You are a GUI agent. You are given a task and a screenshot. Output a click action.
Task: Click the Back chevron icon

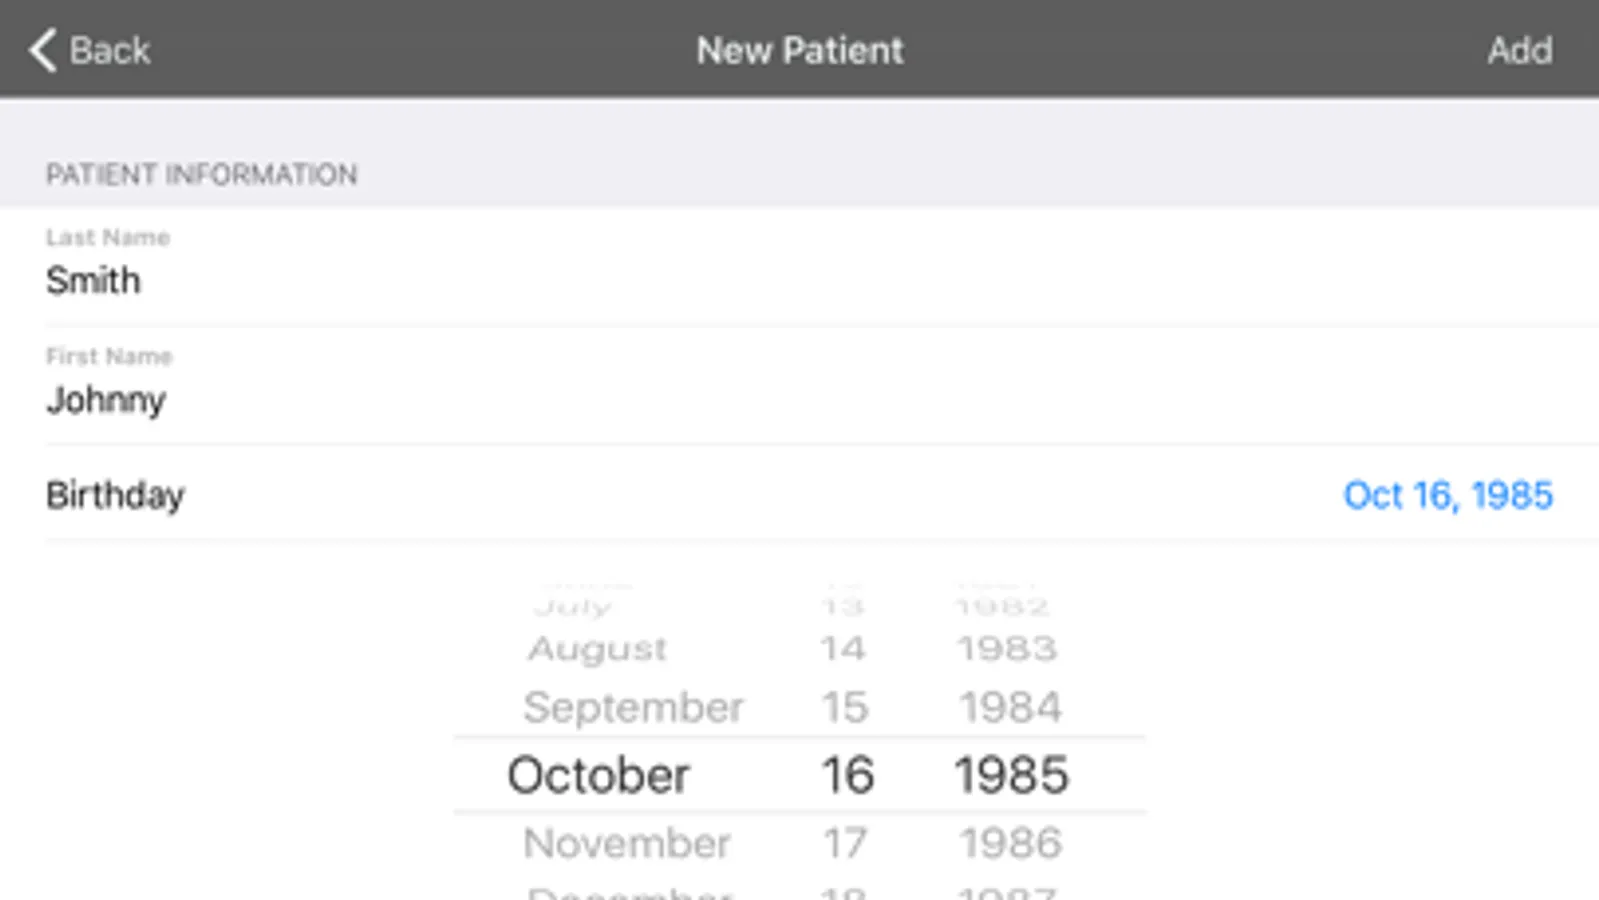42,50
